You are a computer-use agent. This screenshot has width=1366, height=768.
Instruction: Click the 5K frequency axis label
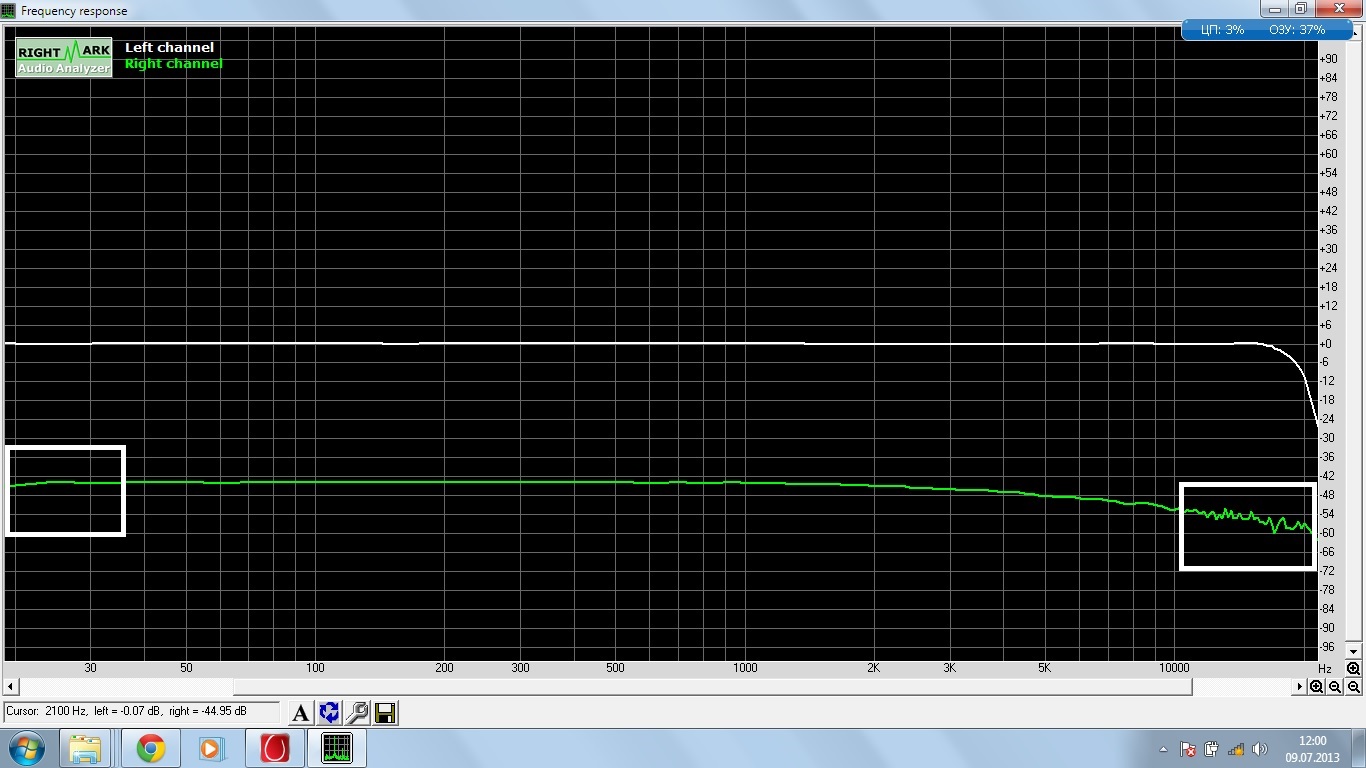(1044, 668)
